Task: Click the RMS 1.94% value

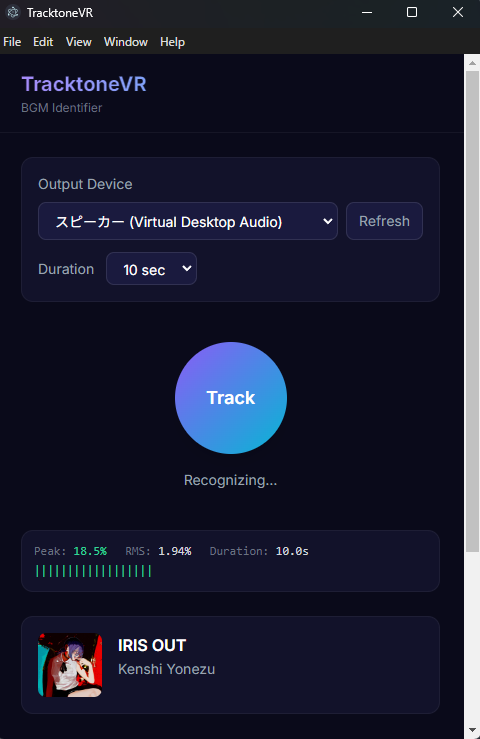Action: click(x=174, y=551)
